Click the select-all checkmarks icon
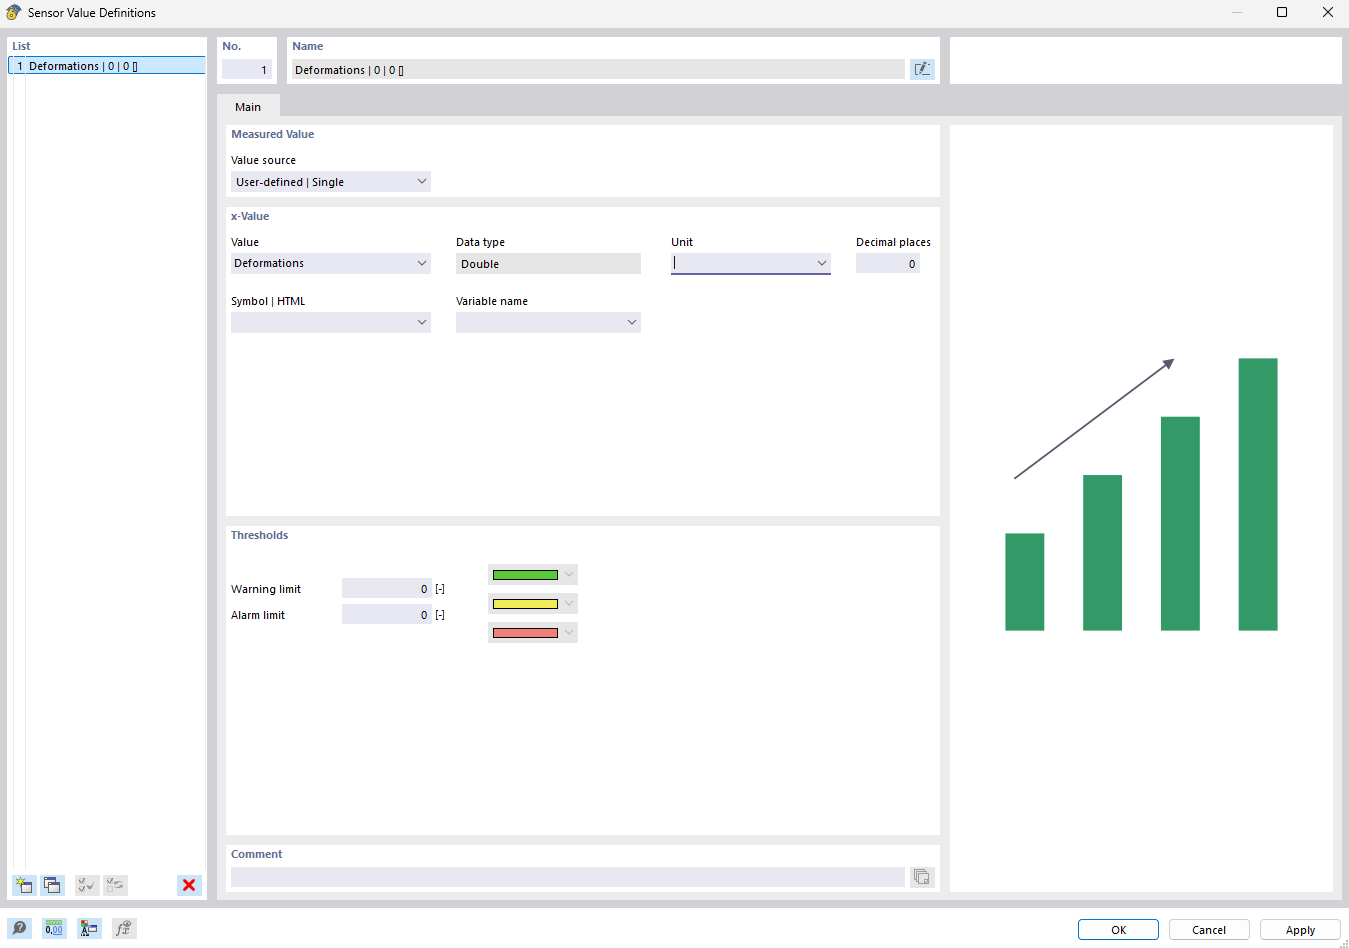 [x=87, y=885]
